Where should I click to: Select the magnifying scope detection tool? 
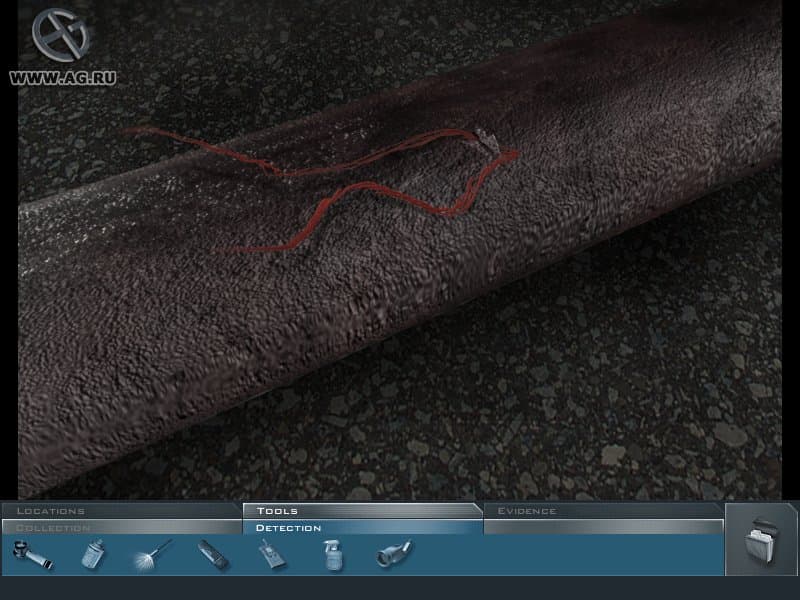(33, 555)
